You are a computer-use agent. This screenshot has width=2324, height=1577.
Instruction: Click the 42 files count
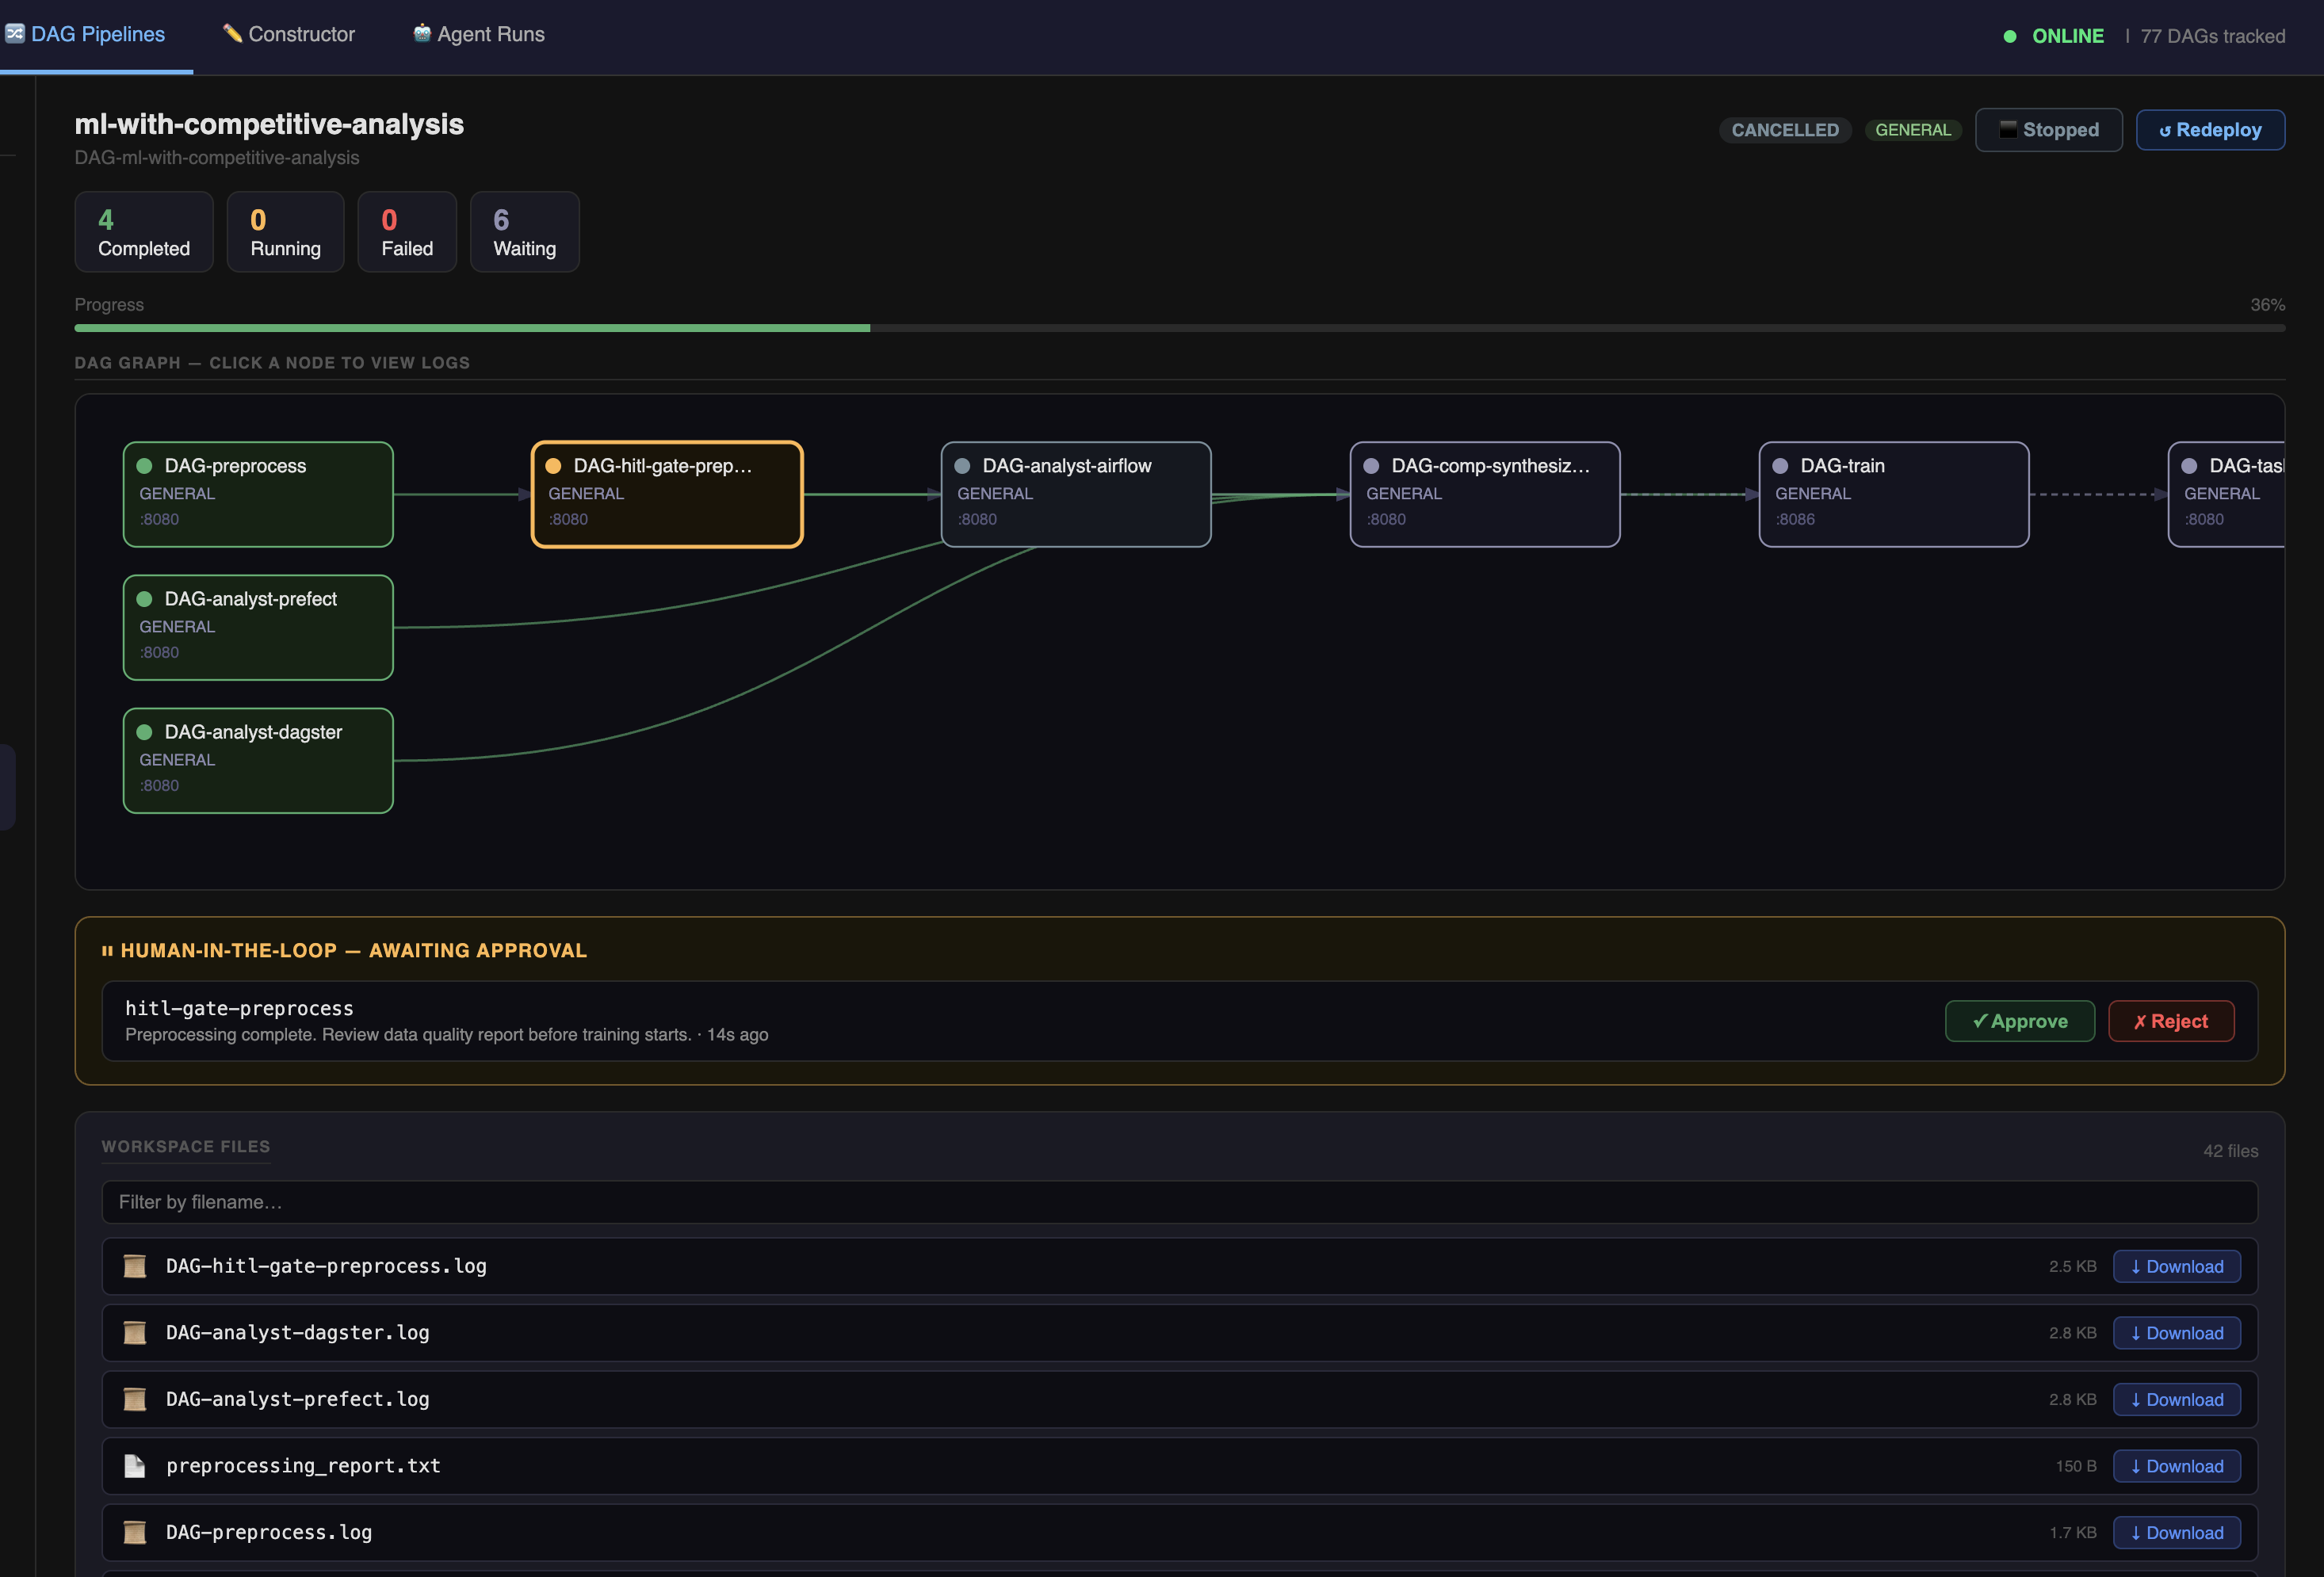(2230, 1151)
